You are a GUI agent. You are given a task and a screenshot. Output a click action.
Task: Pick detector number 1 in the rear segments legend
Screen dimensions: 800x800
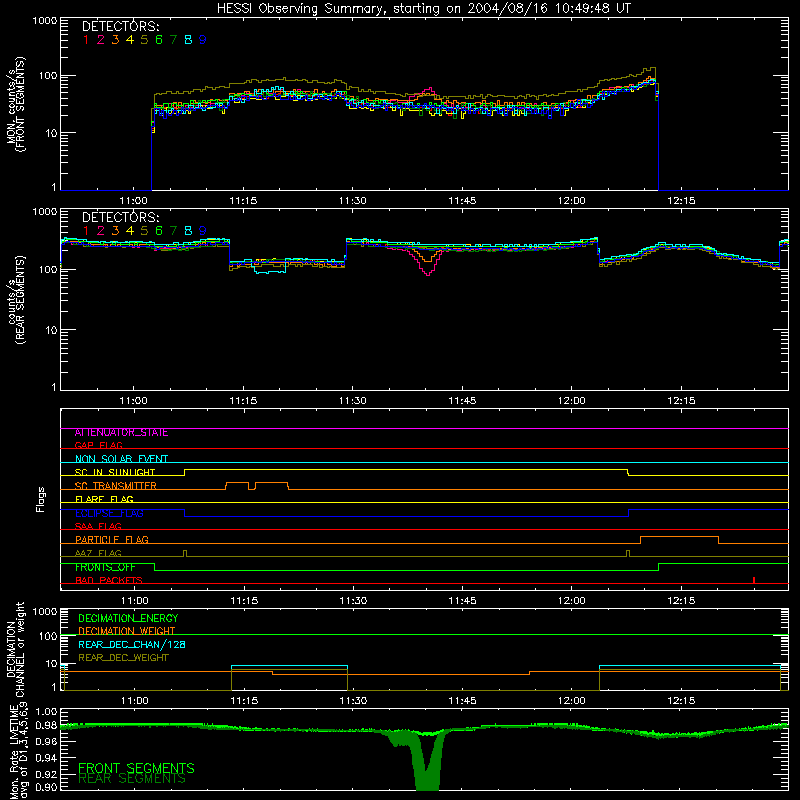[86, 231]
